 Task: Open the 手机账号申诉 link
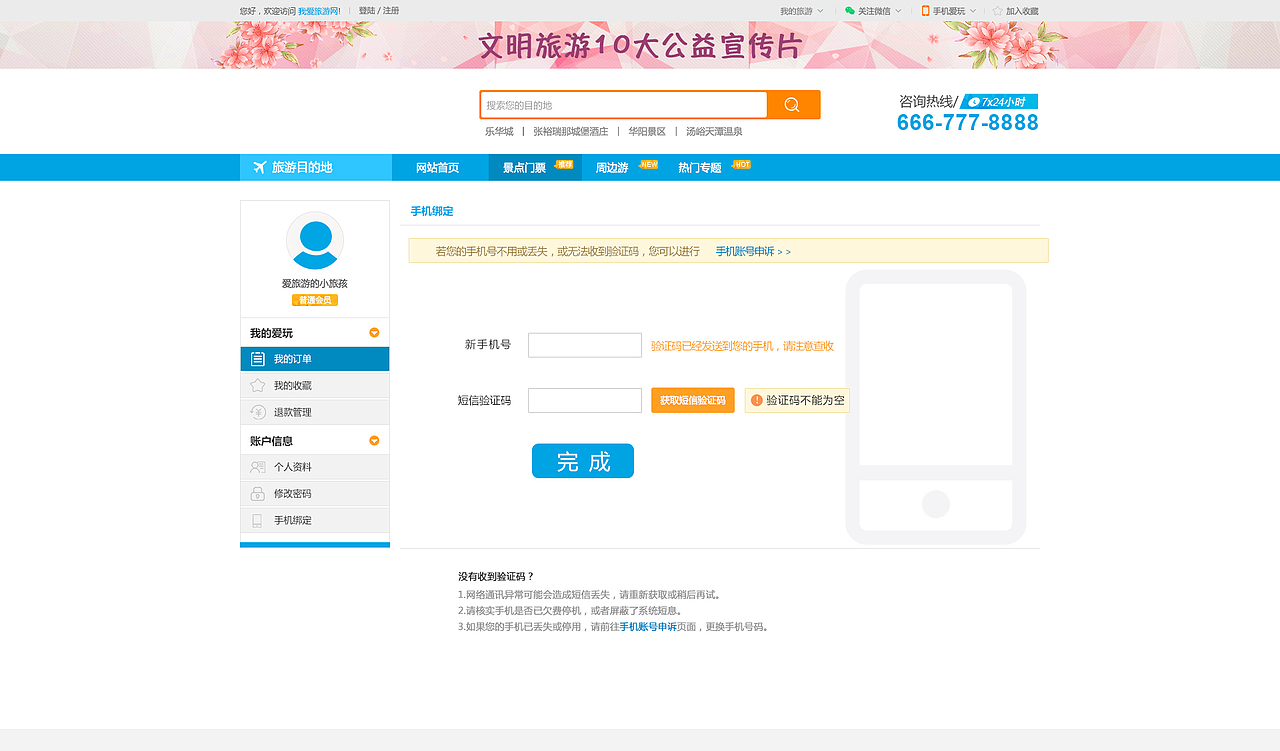(748, 251)
